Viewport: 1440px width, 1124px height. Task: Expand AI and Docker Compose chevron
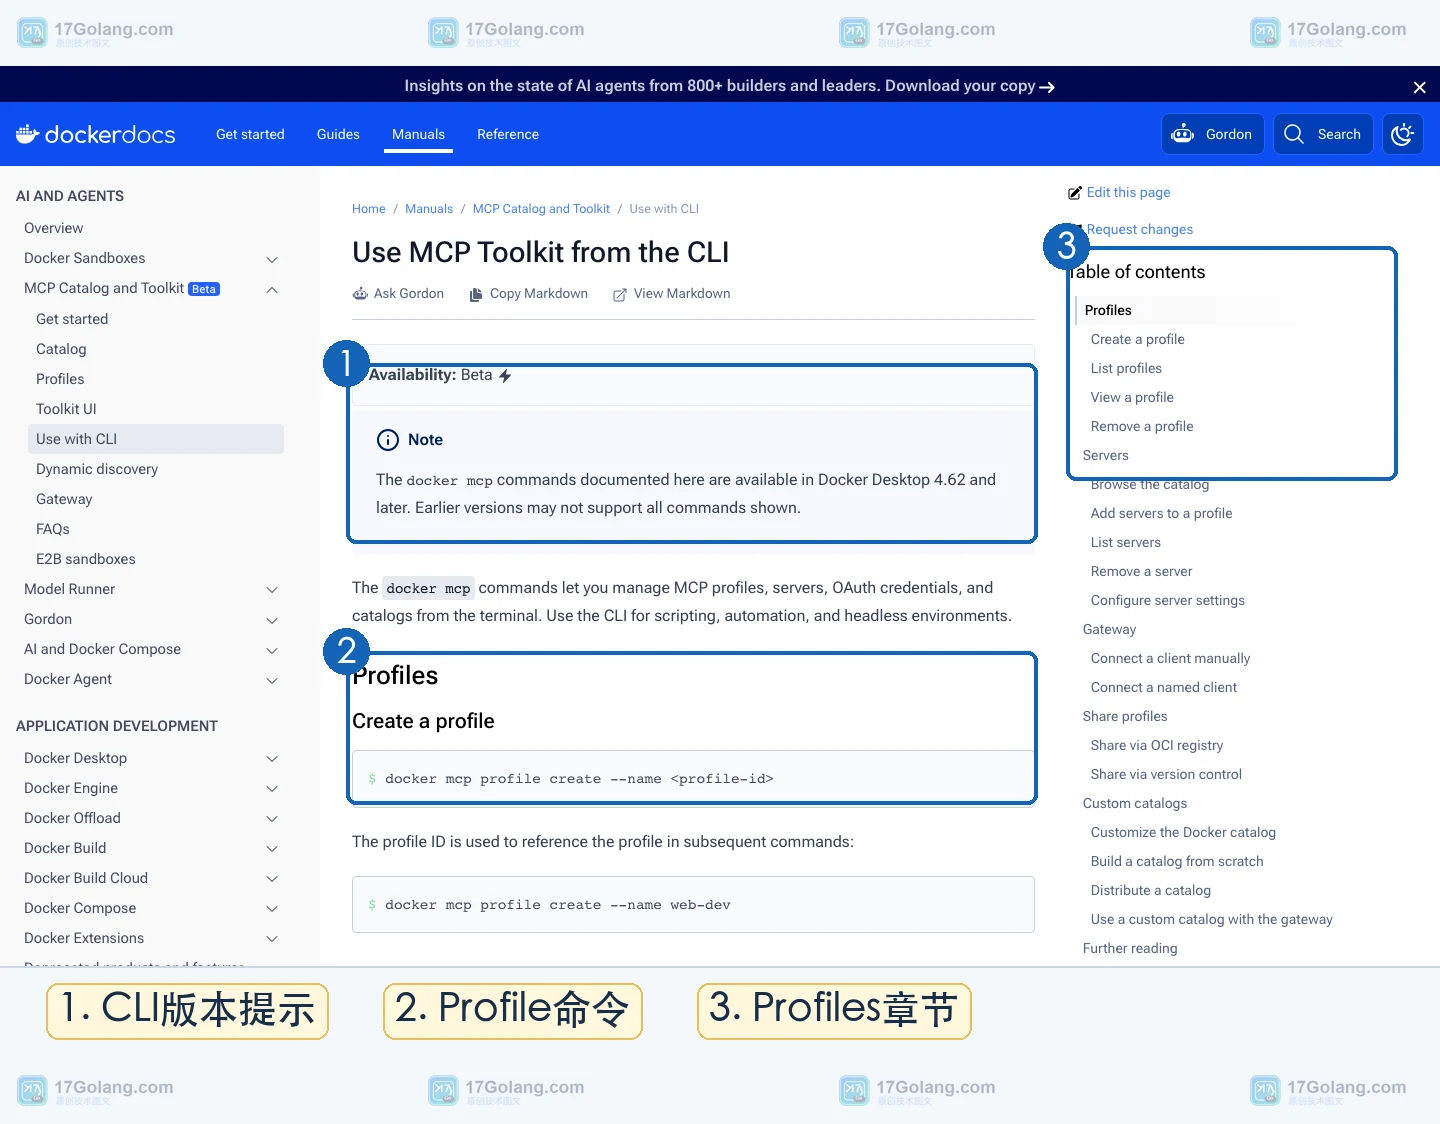[272, 650]
